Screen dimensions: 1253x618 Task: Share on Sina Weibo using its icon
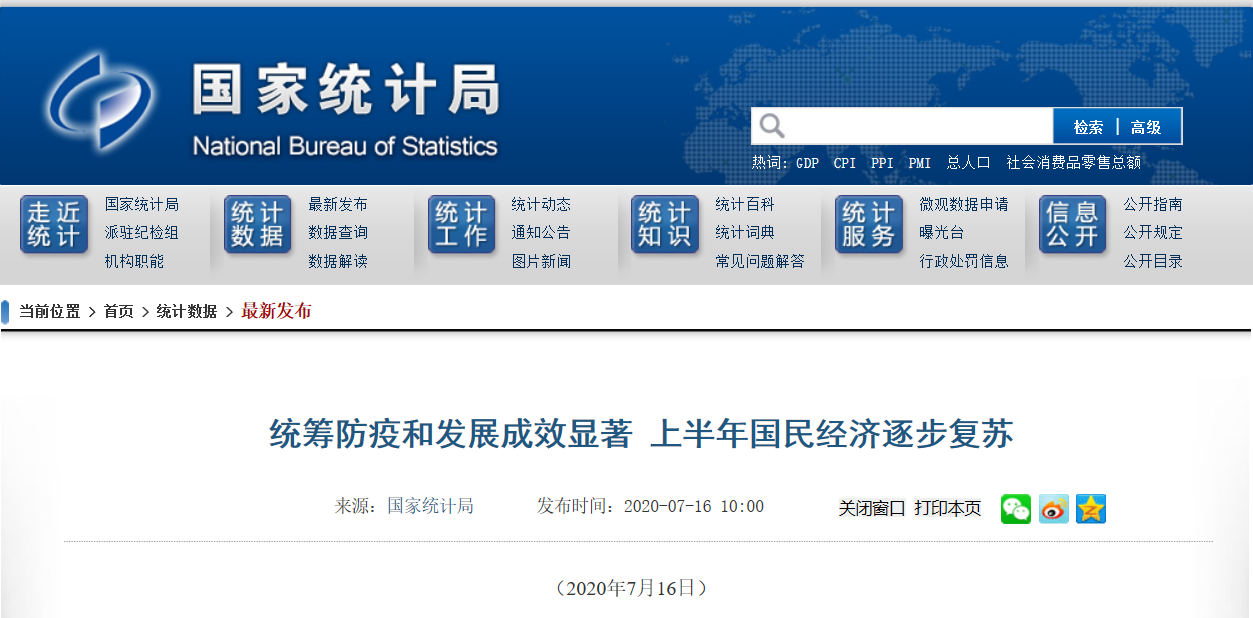[1052, 508]
